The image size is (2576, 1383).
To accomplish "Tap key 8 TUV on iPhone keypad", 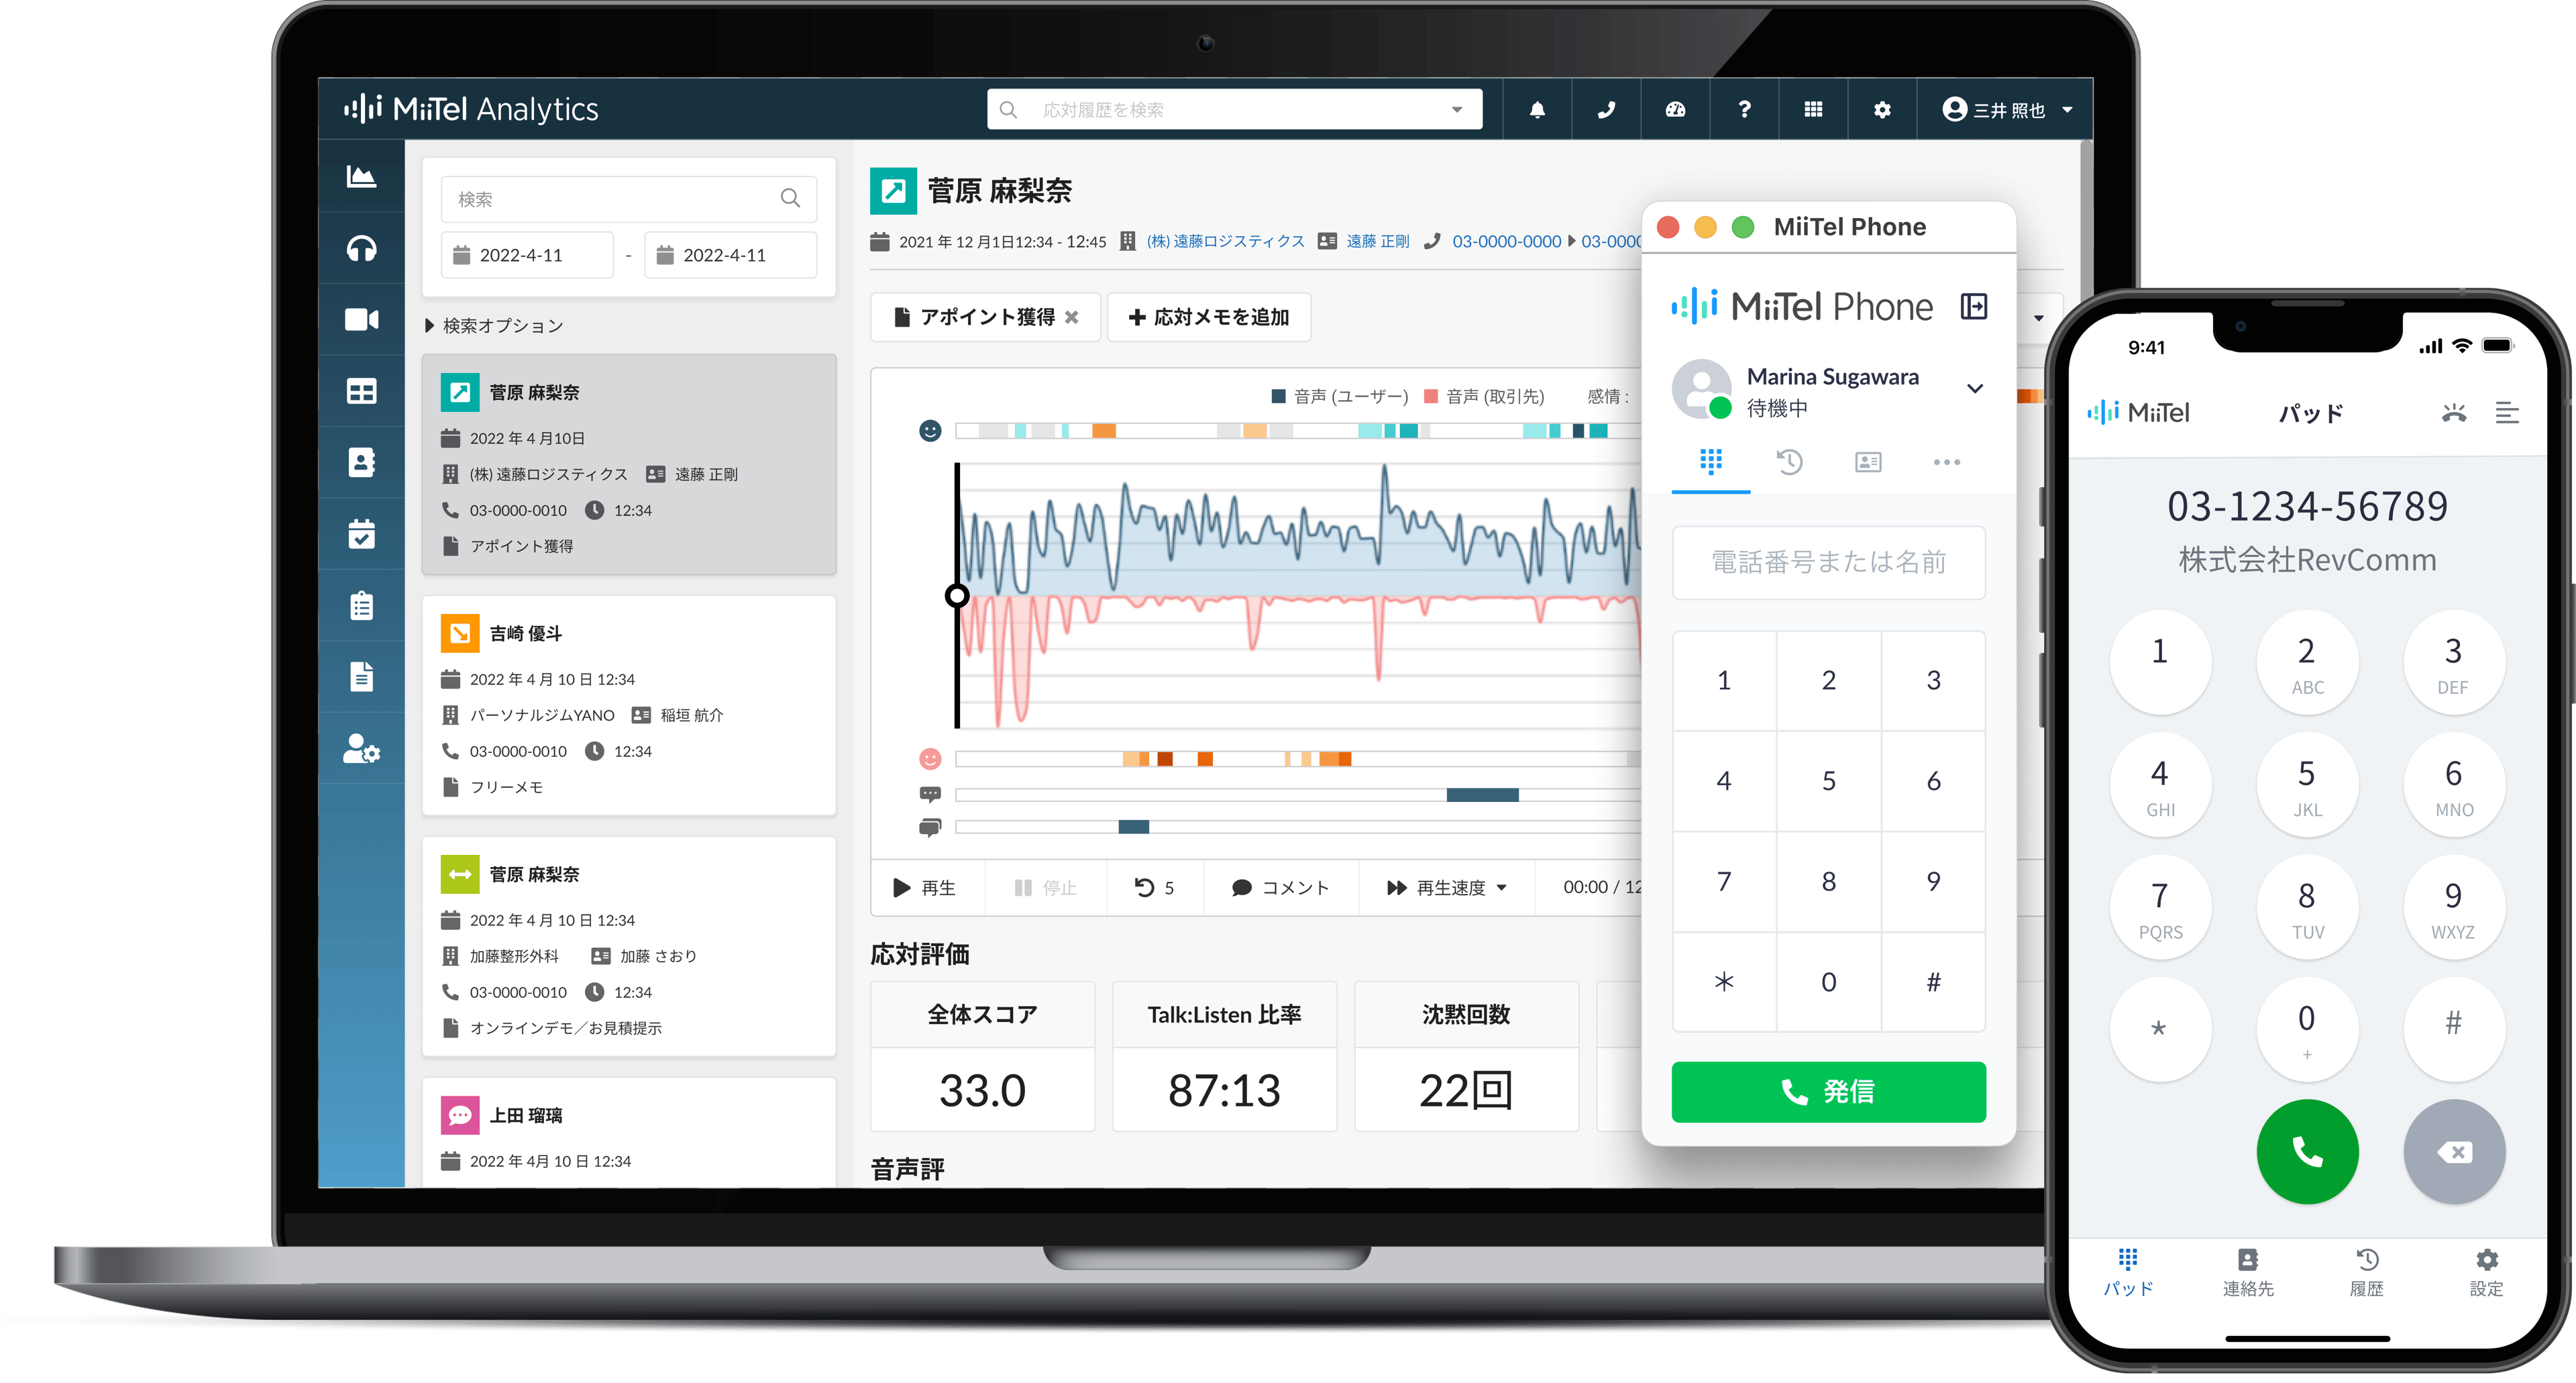I will pyautogui.click(x=2306, y=907).
